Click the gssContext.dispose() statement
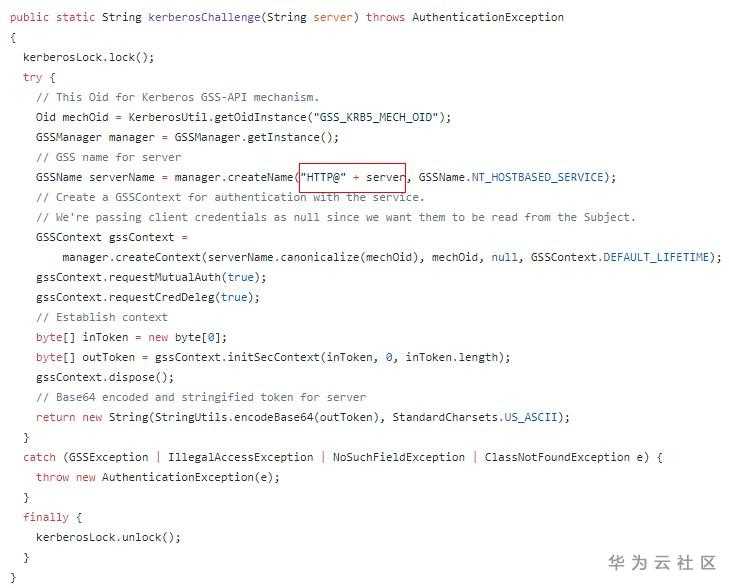 tap(105, 377)
